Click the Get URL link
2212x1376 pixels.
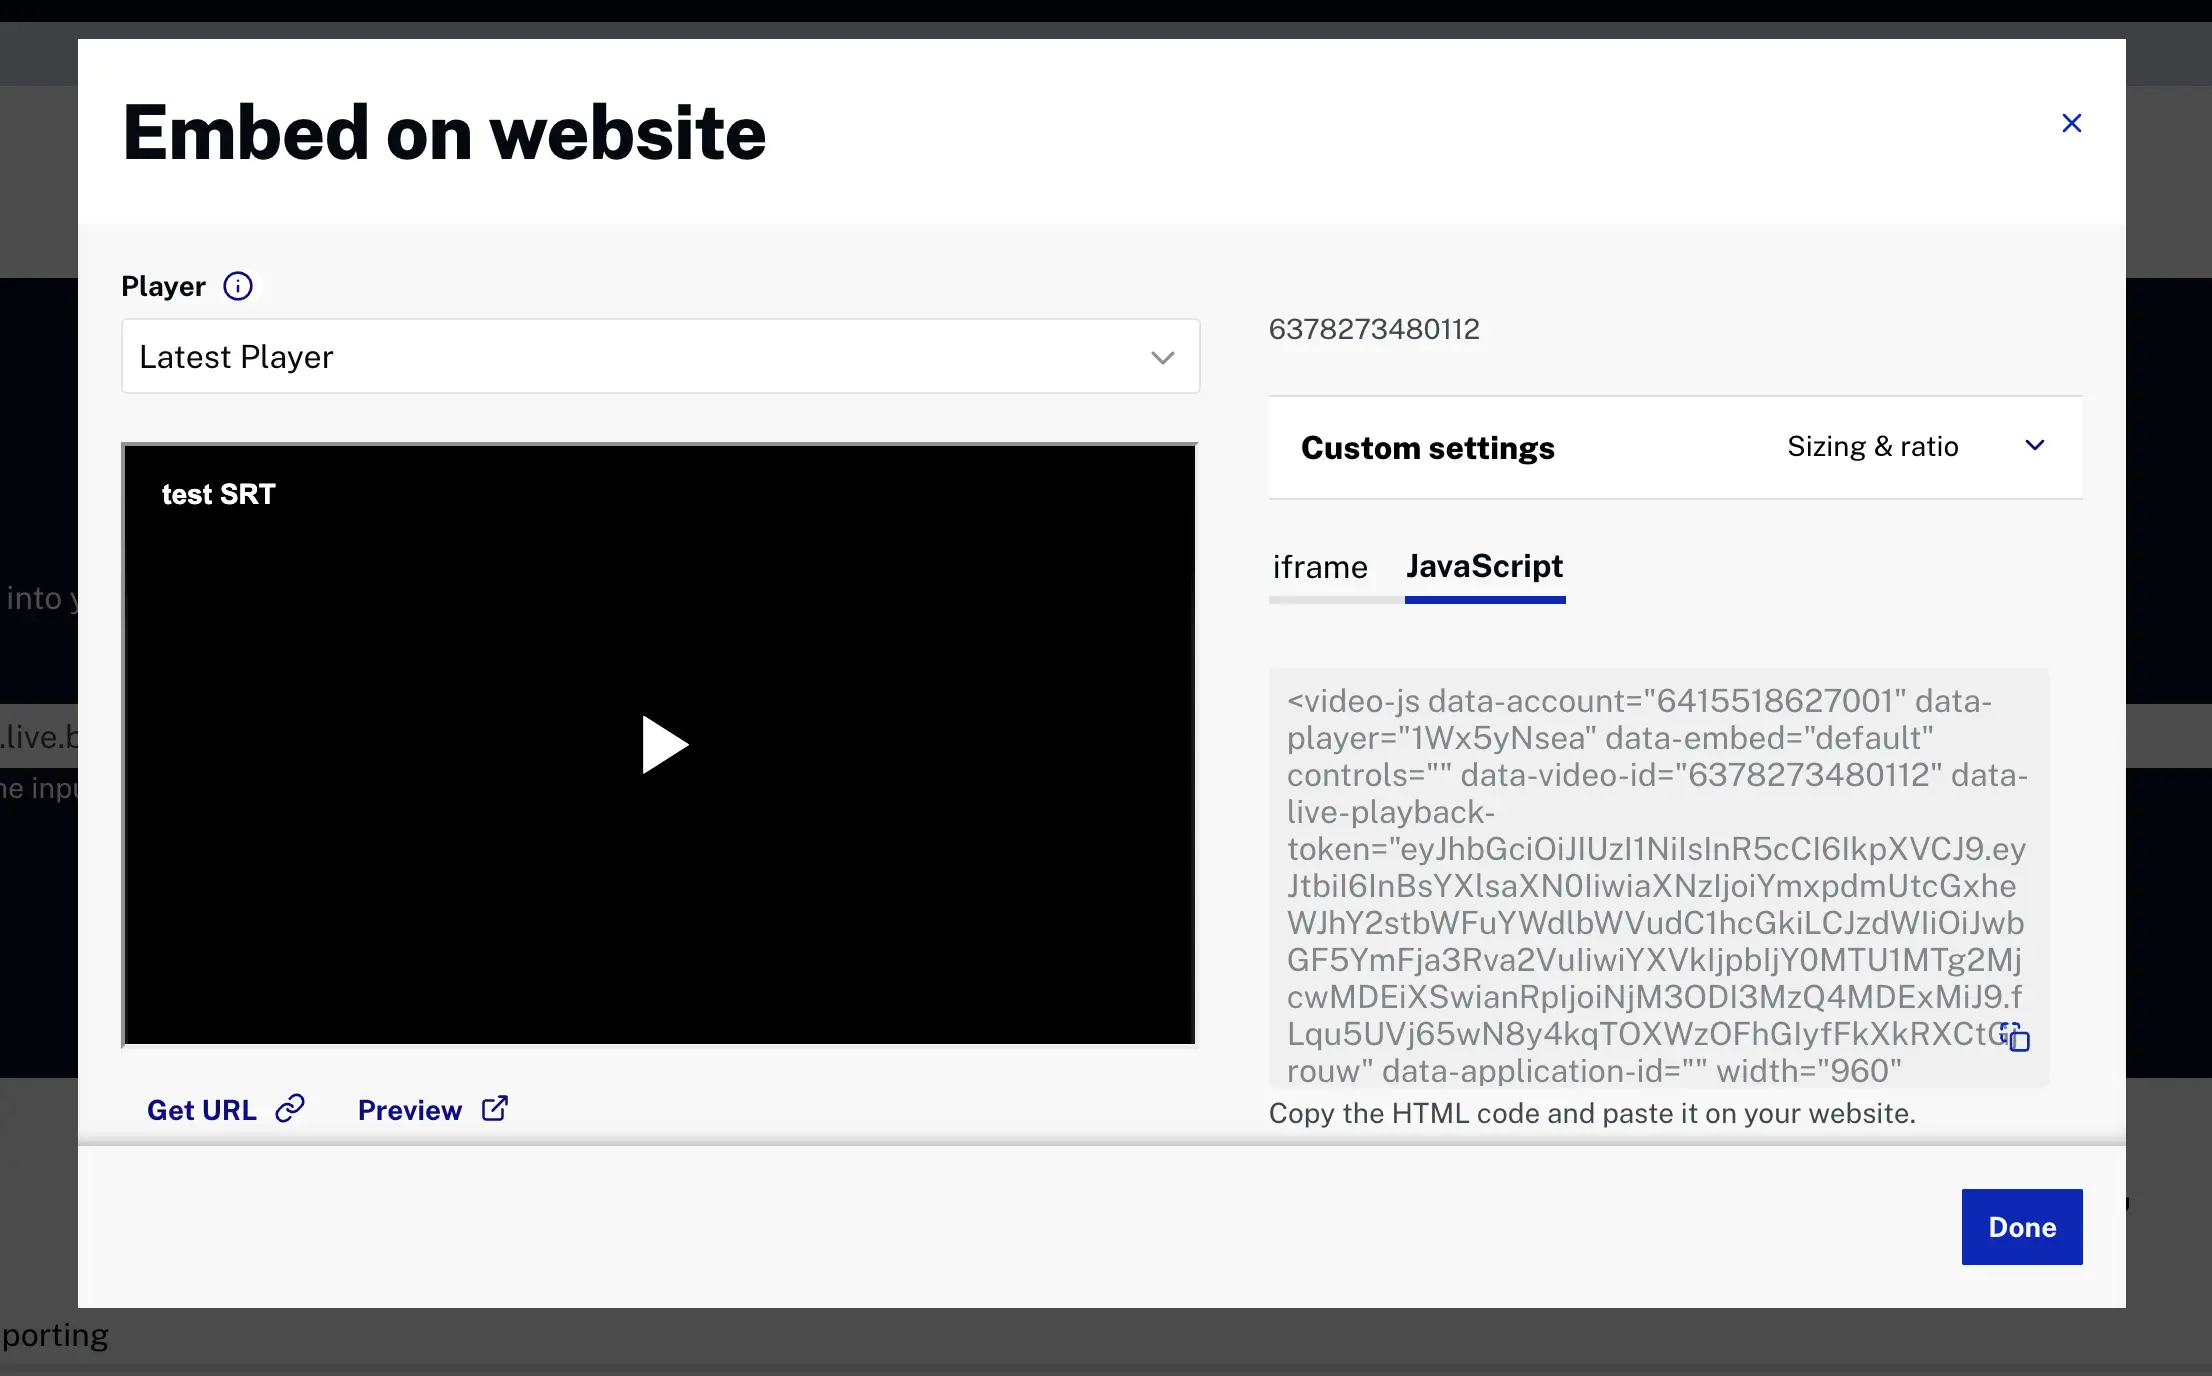coord(202,1109)
